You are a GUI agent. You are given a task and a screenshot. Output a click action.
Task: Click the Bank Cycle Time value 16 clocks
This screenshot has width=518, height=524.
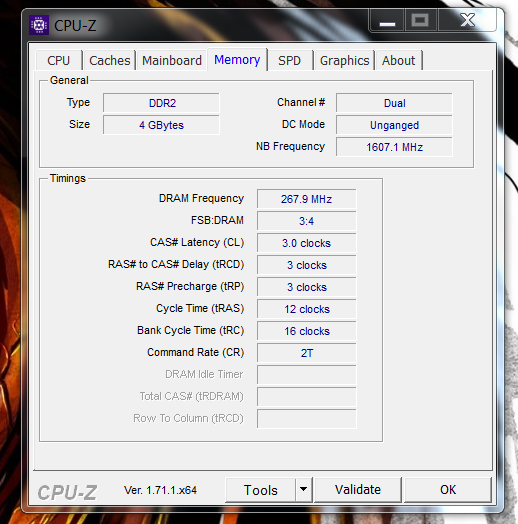coord(307,331)
